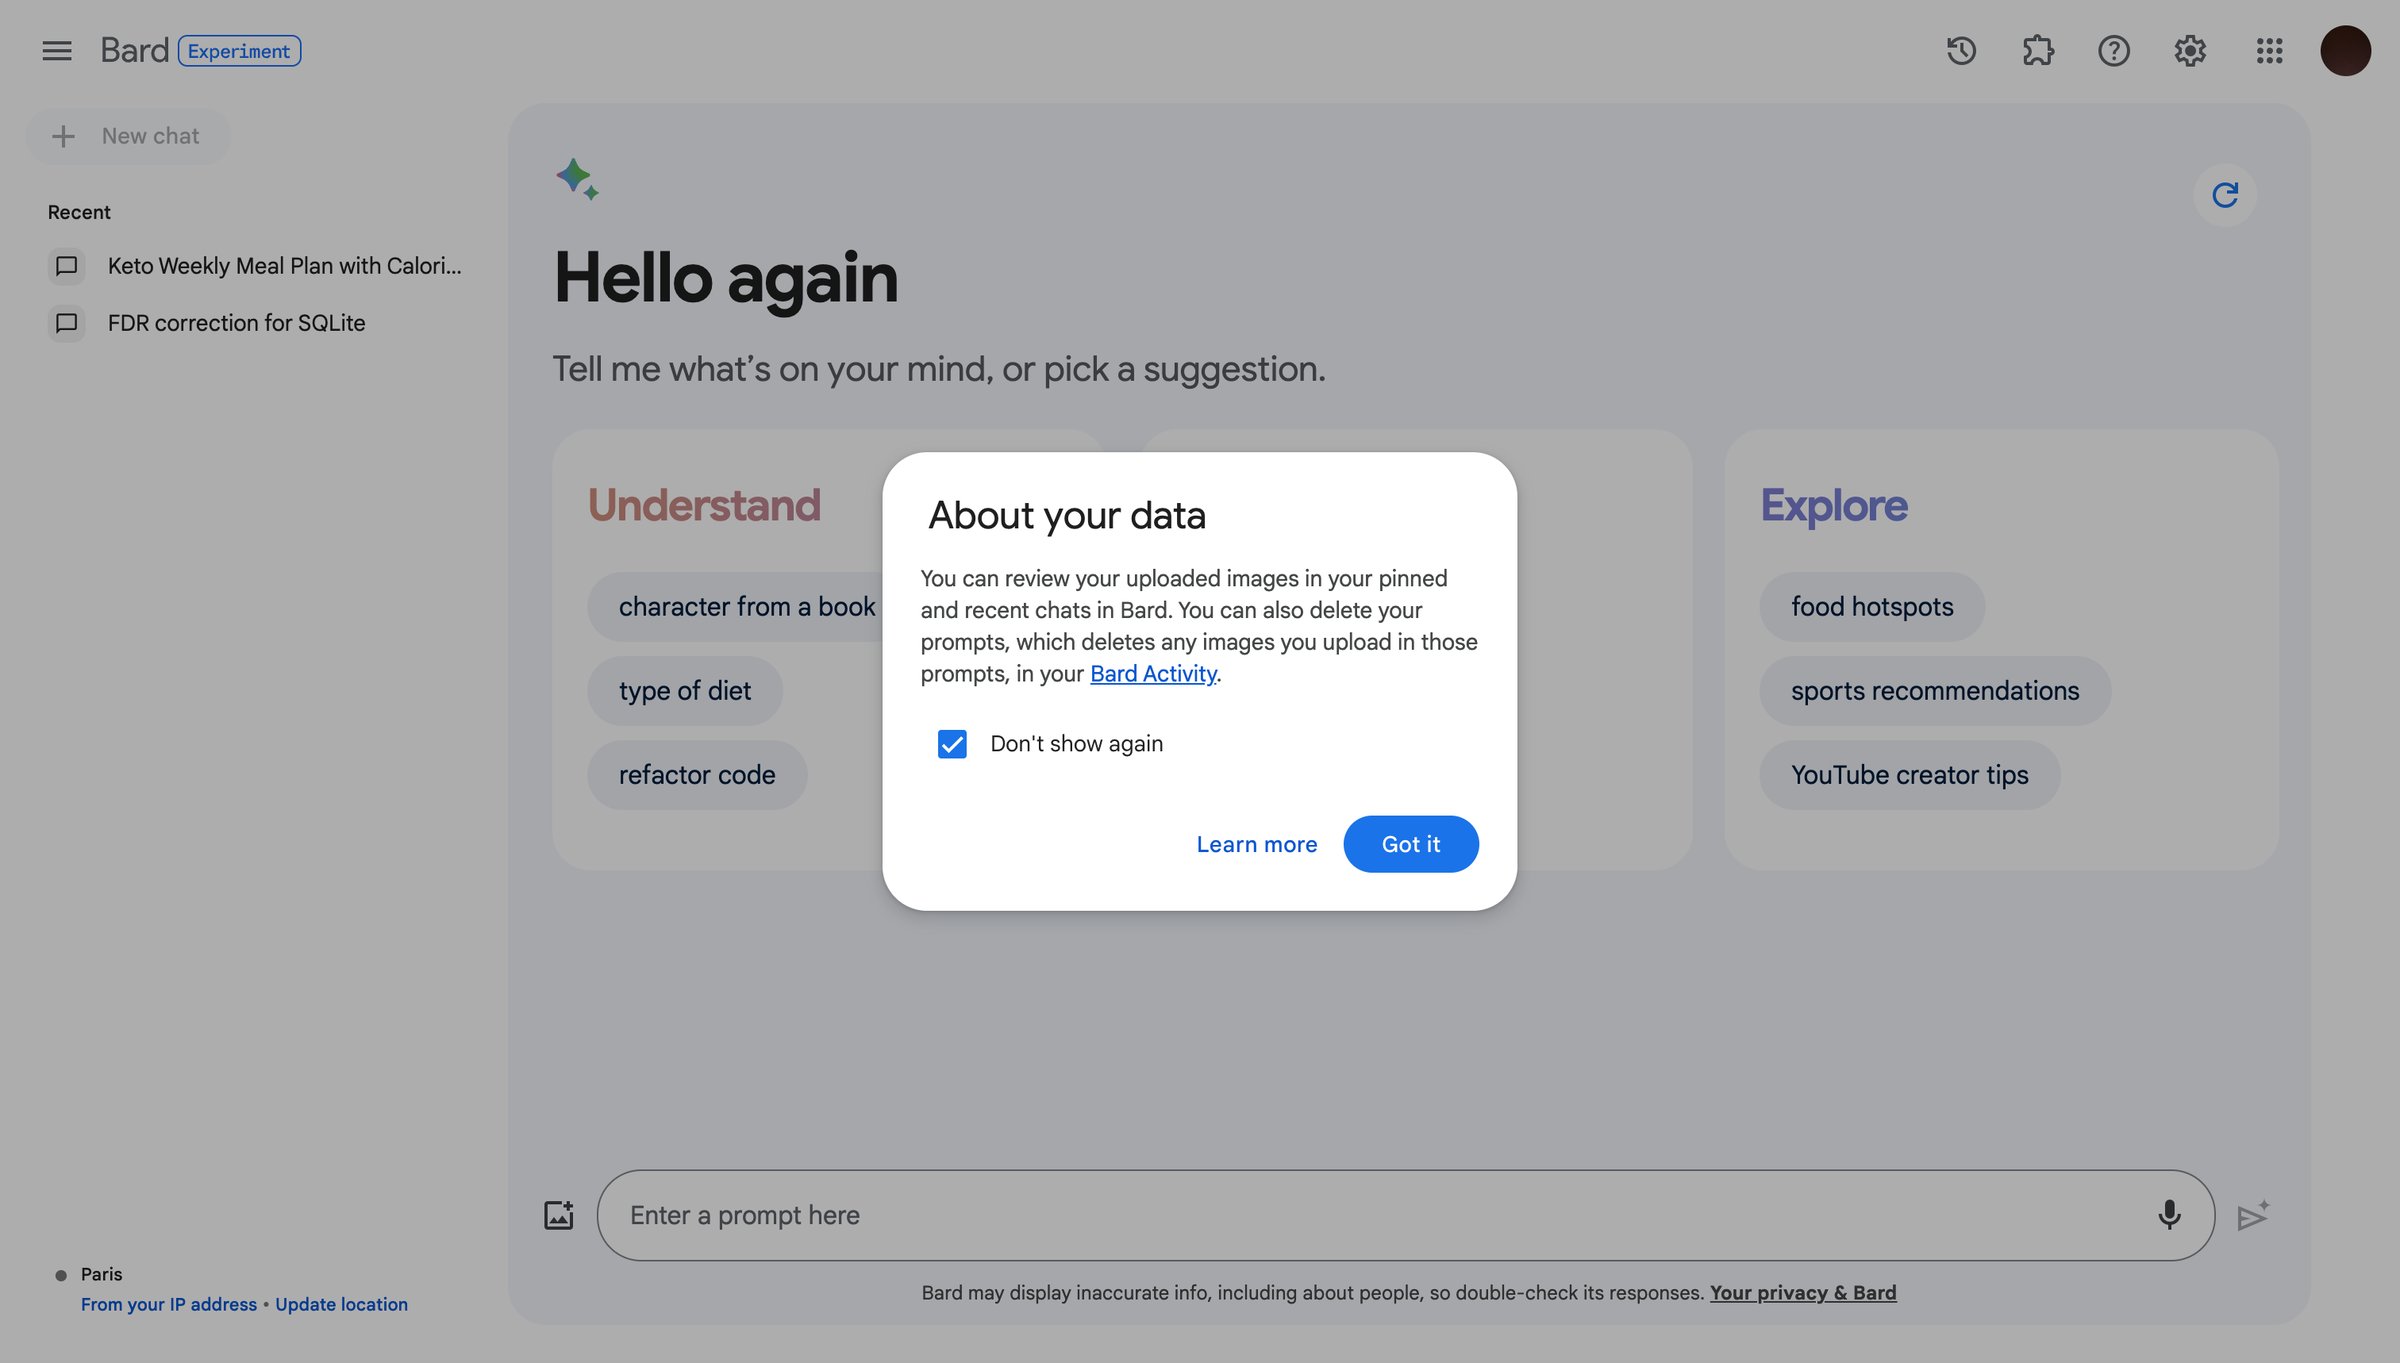
Task: Open Your privacy & Bard link
Action: pos(1802,1293)
